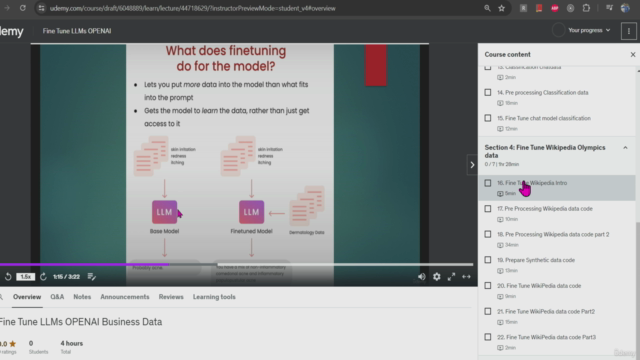This screenshot has height=360, width=640.
Task: Check lecture 17 Pre Processing Wikipedia data
Action: pyautogui.click(x=488, y=209)
